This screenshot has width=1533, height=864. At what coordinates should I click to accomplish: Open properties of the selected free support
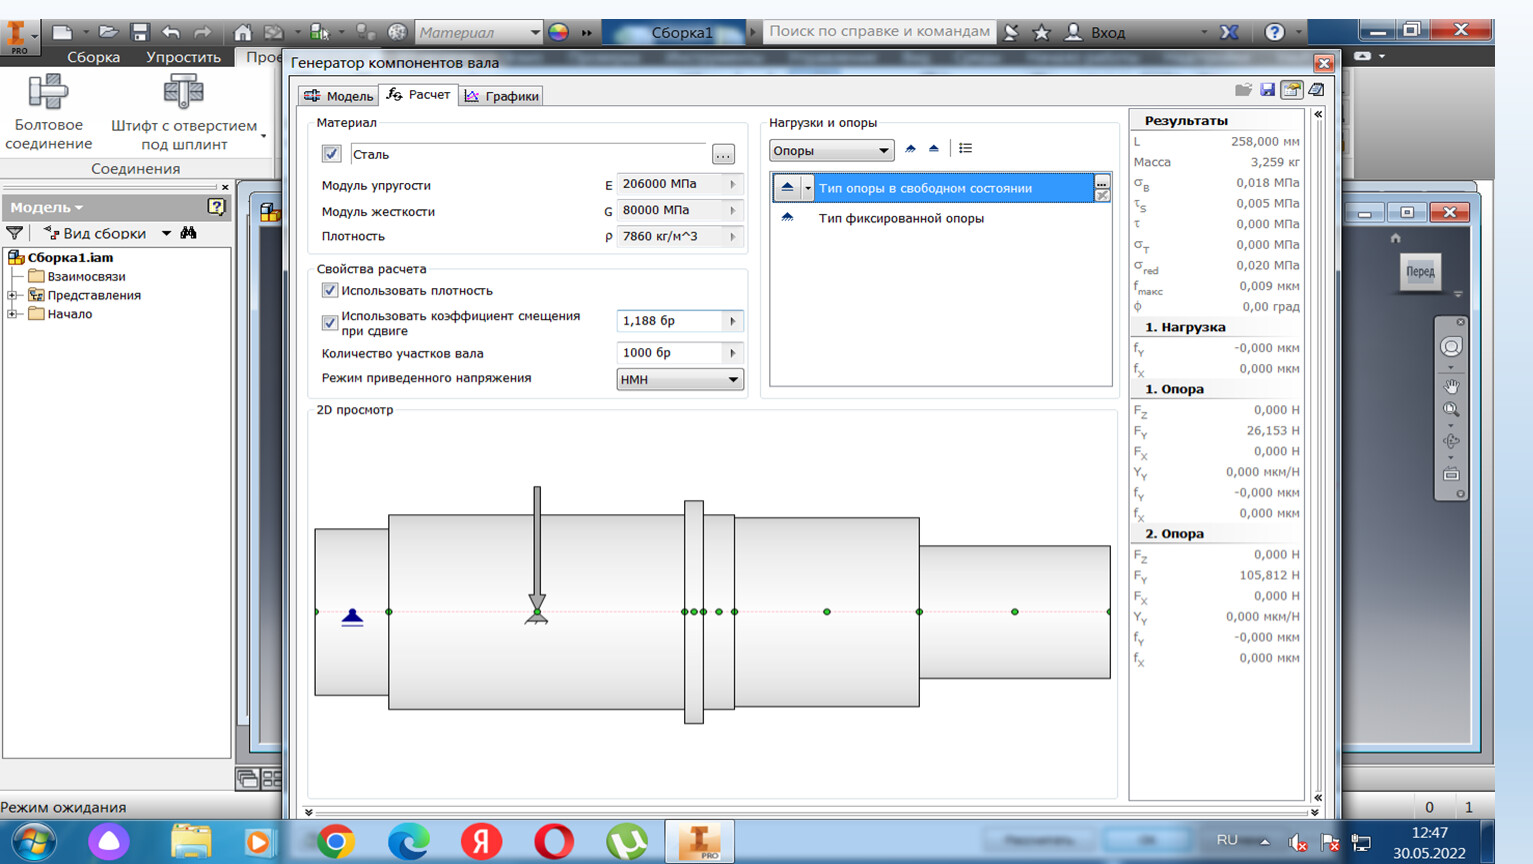pyautogui.click(x=1102, y=183)
